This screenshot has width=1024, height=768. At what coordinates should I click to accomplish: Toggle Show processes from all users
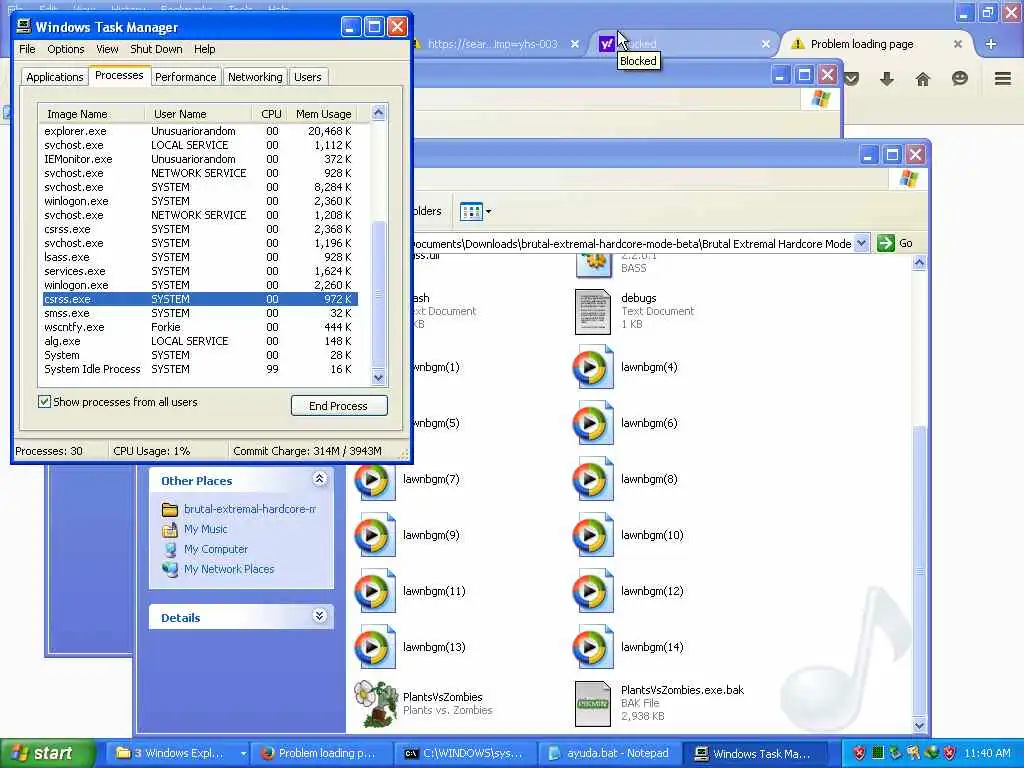(44, 402)
